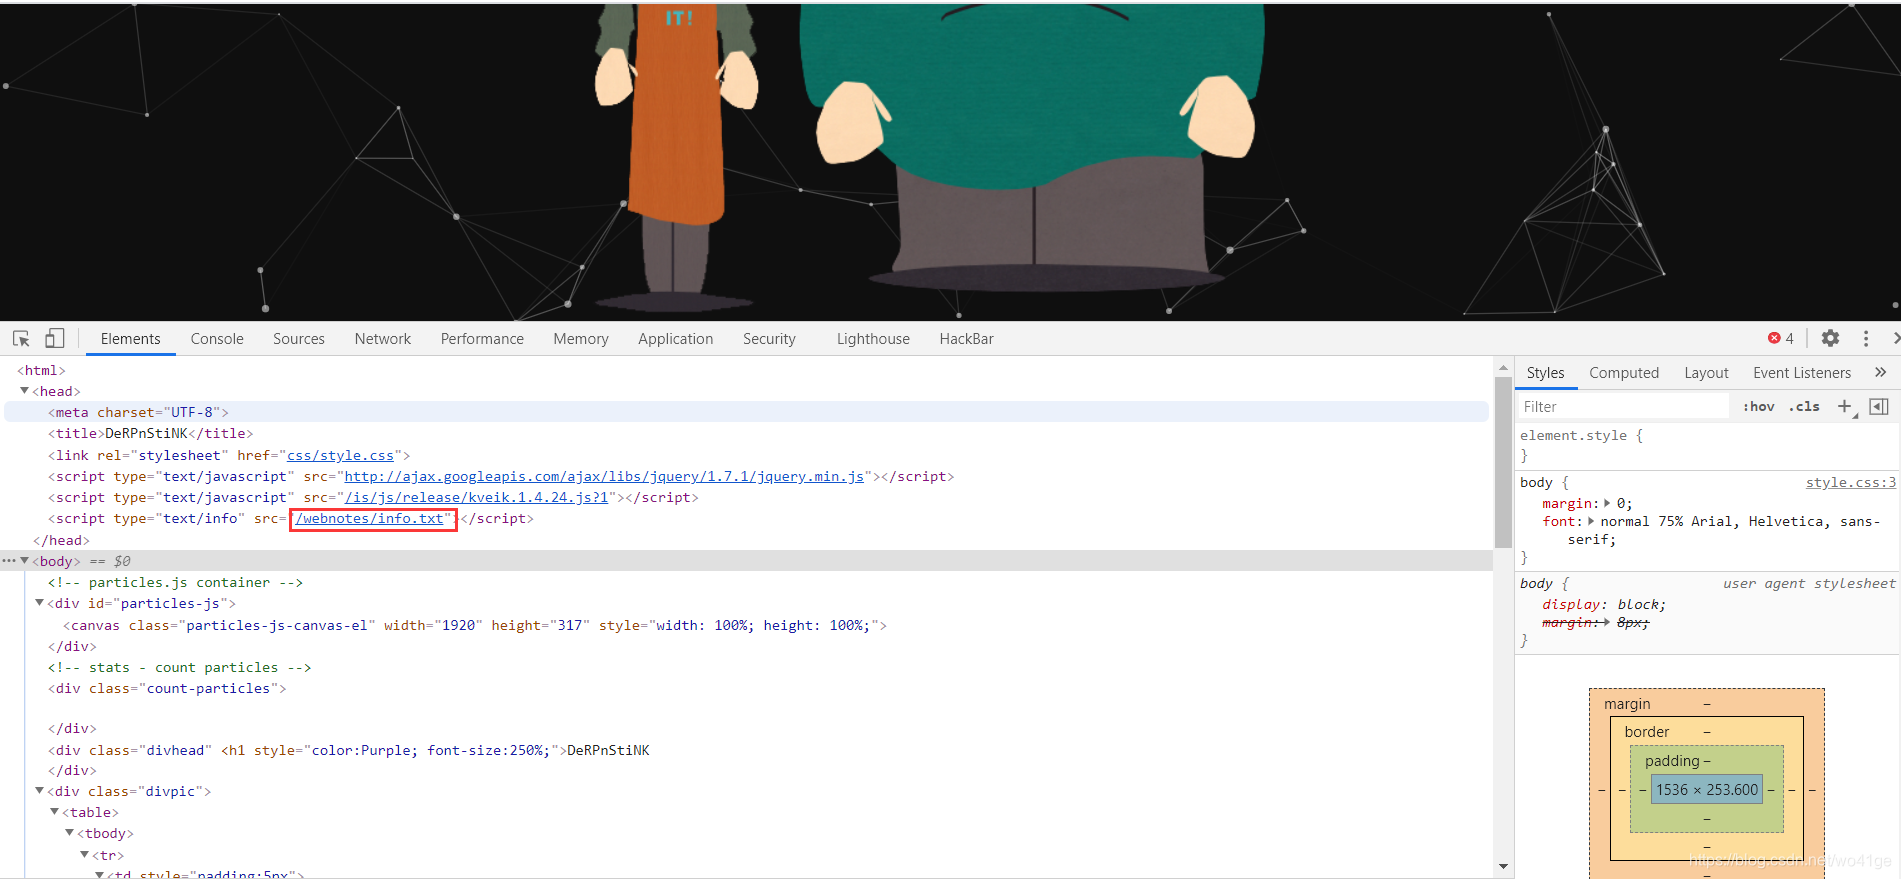Select the Styles pane tab
1901x879 pixels.
[x=1545, y=373]
